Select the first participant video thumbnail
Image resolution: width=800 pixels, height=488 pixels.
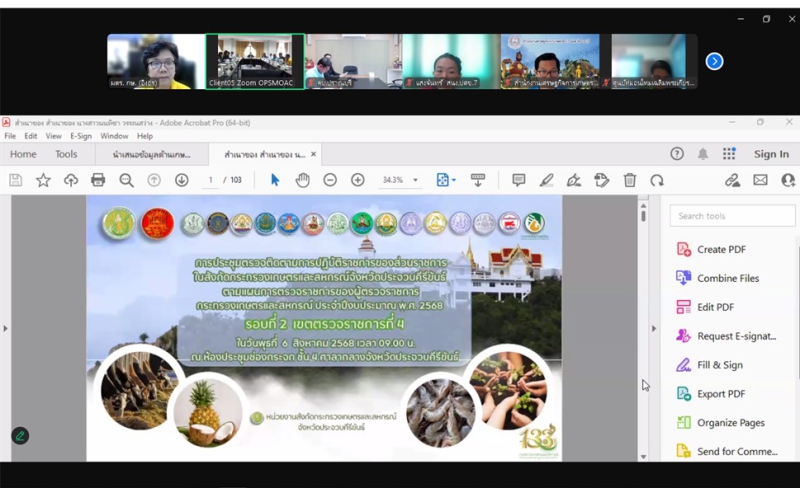(156, 61)
